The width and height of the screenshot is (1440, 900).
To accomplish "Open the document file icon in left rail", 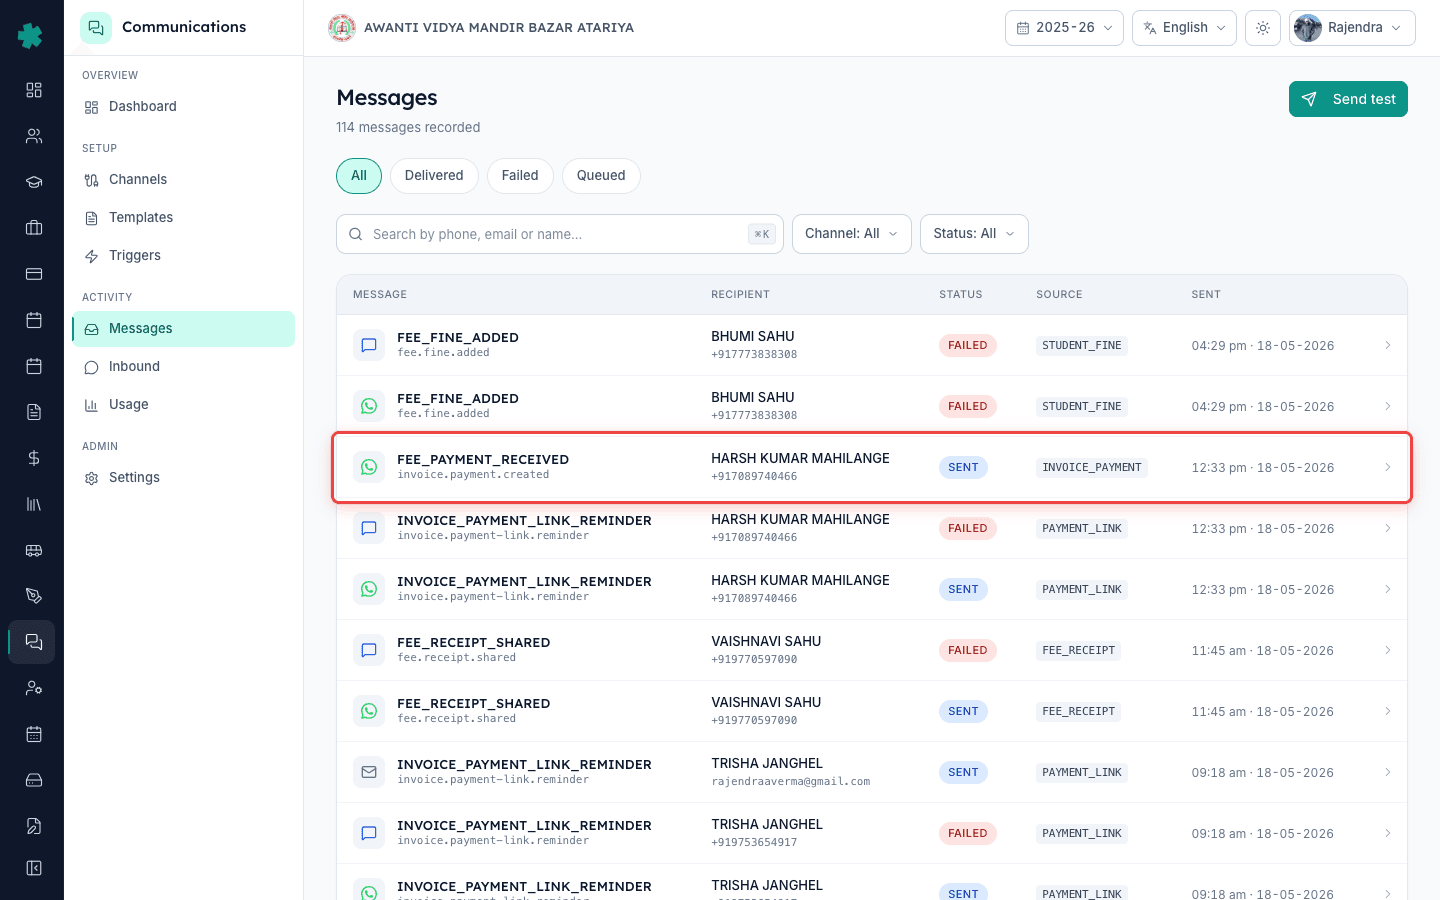I will (x=34, y=412).
